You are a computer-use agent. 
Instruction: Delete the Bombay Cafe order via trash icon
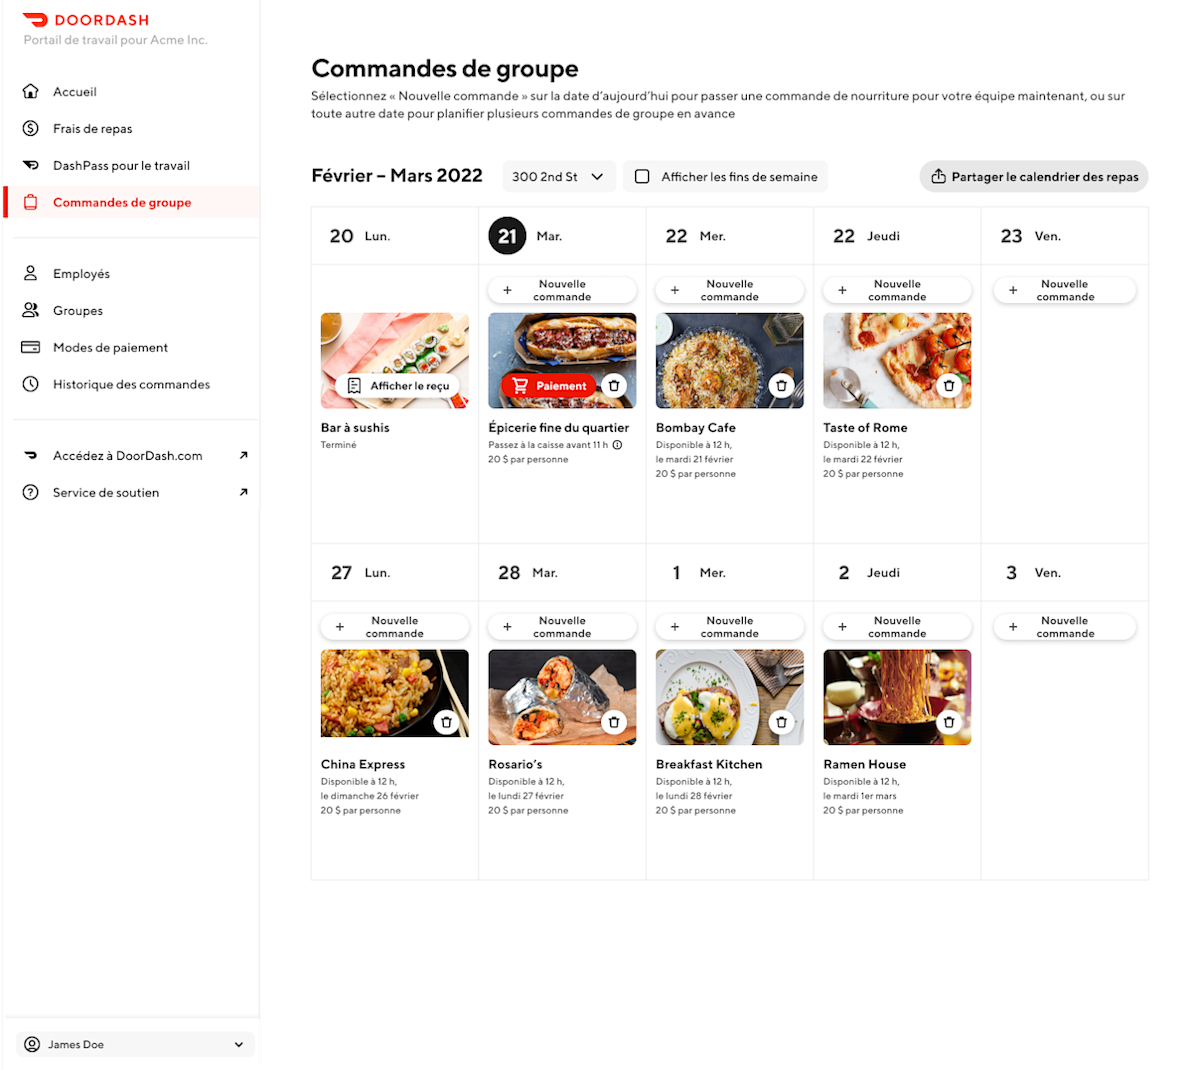coord(782,386)
